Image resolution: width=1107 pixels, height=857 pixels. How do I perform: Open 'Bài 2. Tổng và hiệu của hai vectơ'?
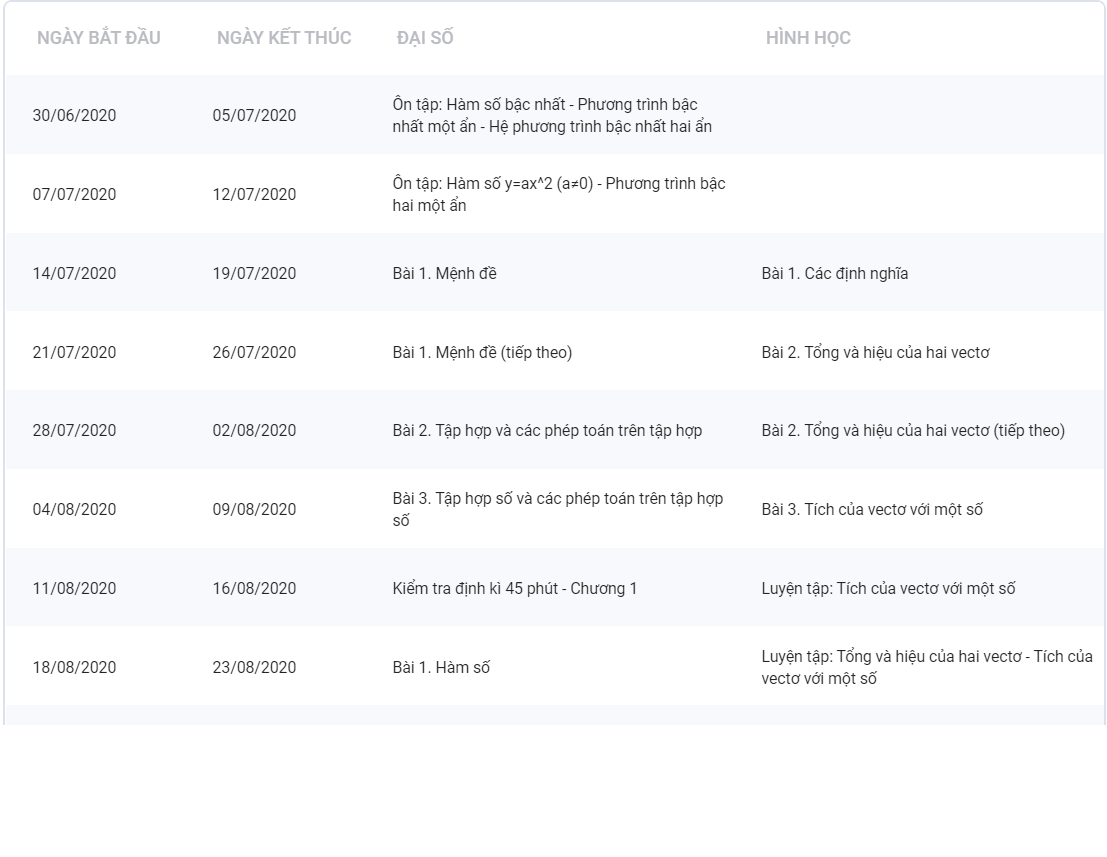tap(875, 352)
